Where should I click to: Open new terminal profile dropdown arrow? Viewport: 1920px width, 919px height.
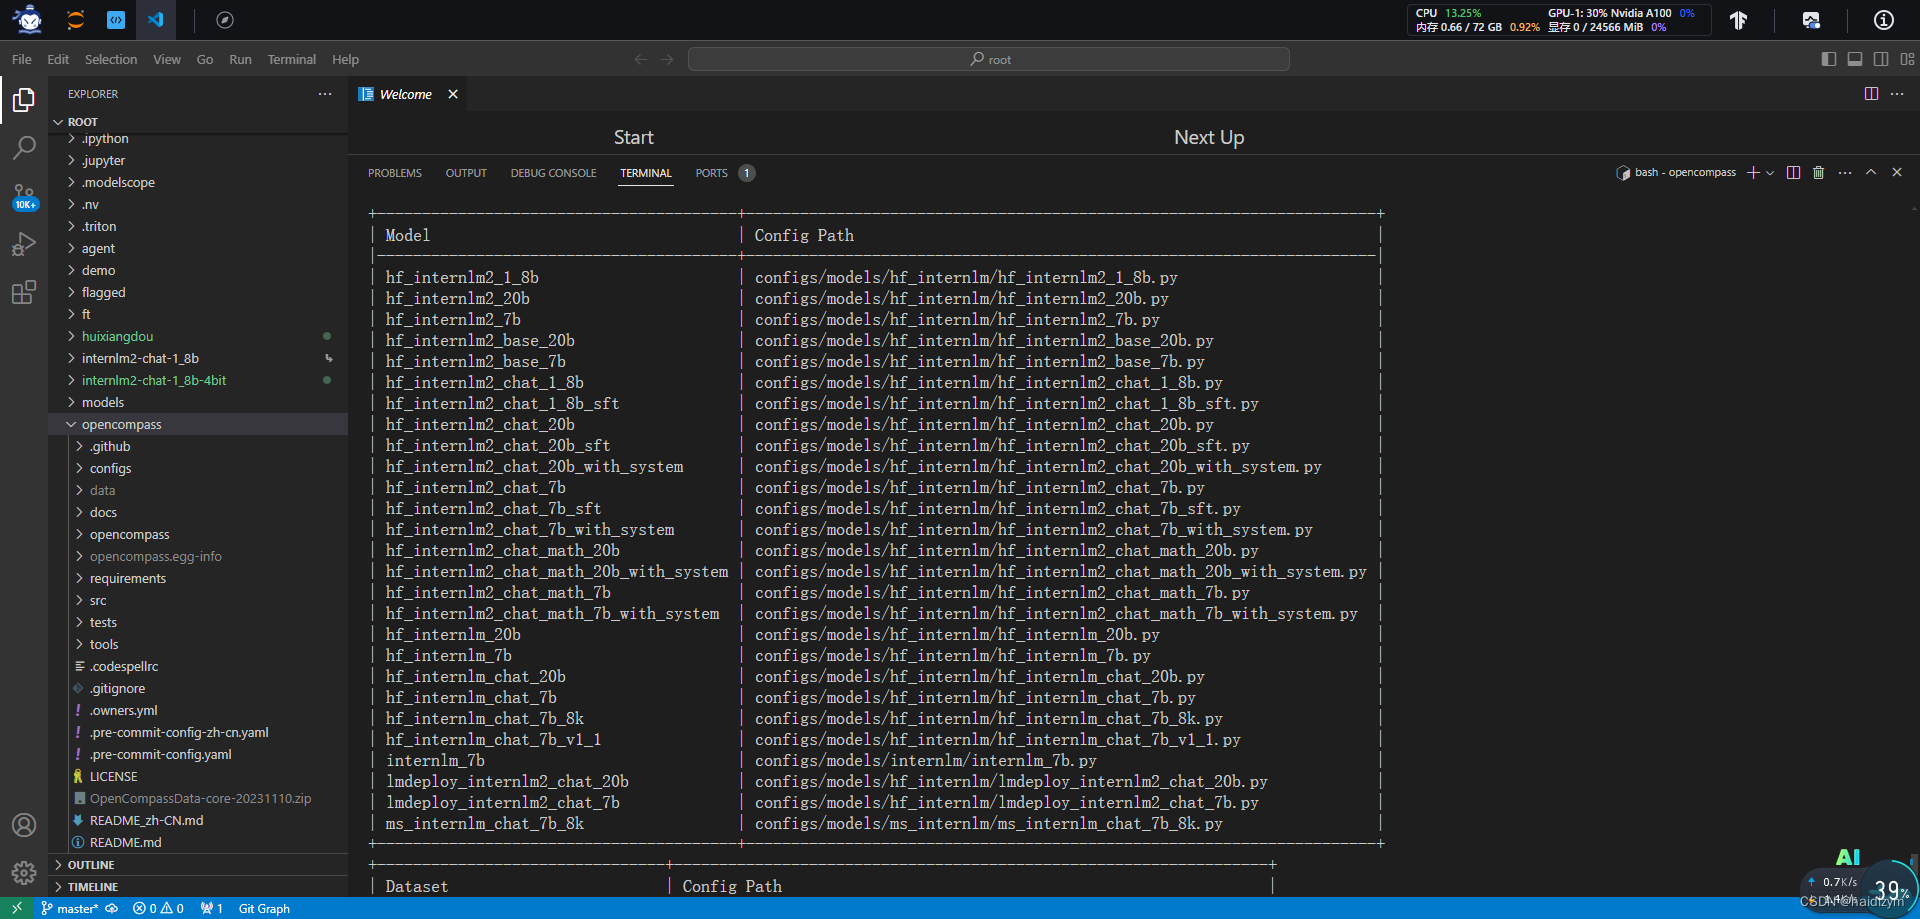tap(1770, 173)
